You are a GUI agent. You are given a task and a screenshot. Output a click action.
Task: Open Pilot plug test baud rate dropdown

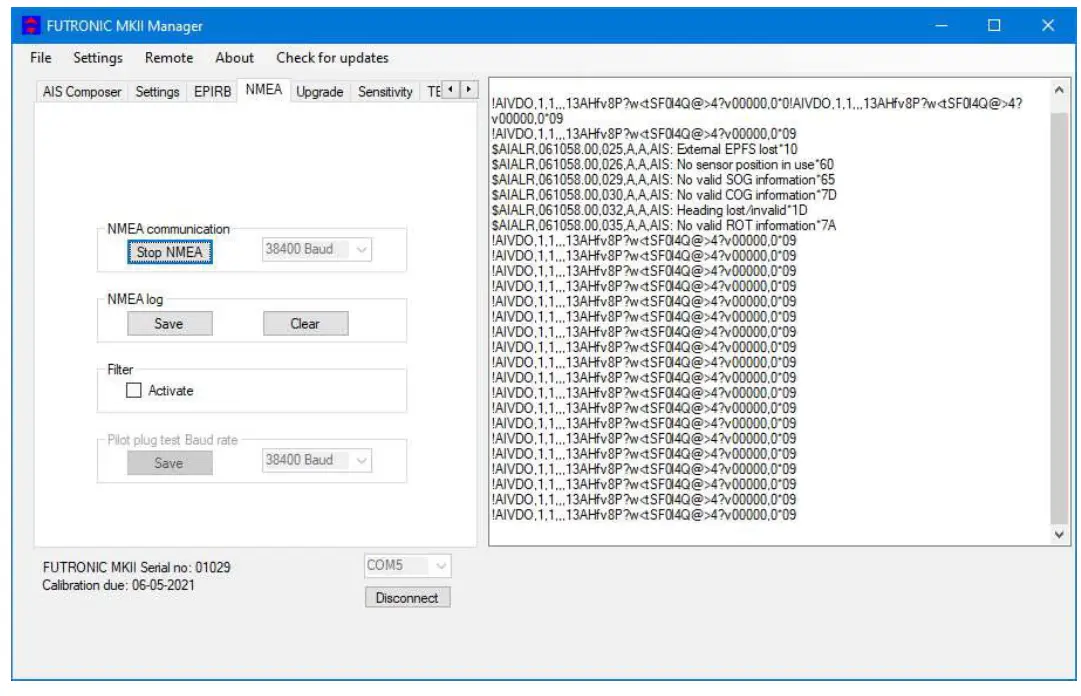[316, 460]
